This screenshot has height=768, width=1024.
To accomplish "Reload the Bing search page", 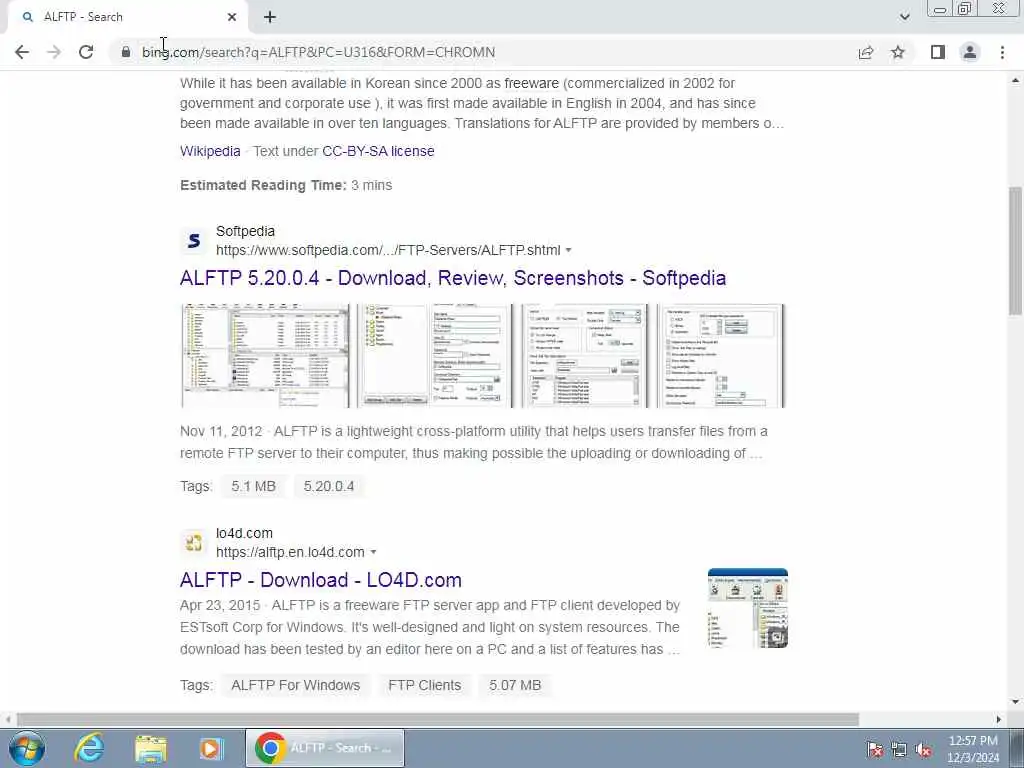I will coord(86,52).
